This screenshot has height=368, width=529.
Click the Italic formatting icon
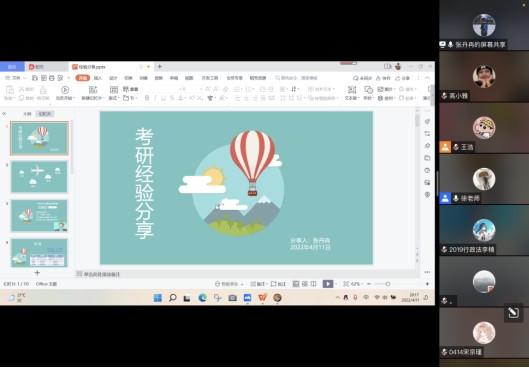click(155, 98)
